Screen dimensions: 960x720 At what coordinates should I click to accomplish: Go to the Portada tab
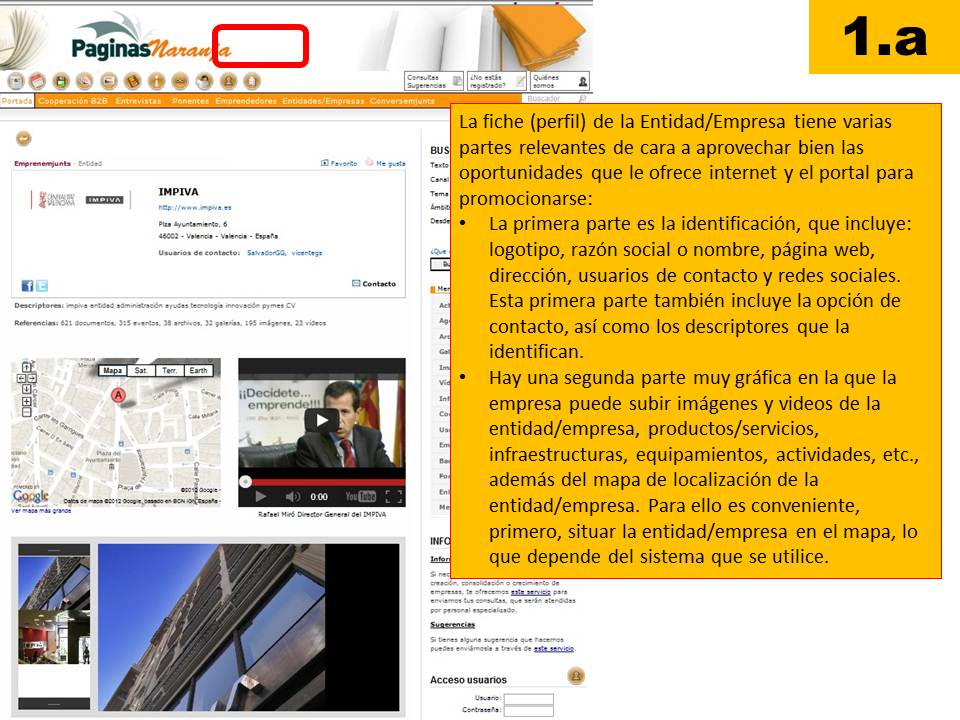15,101
